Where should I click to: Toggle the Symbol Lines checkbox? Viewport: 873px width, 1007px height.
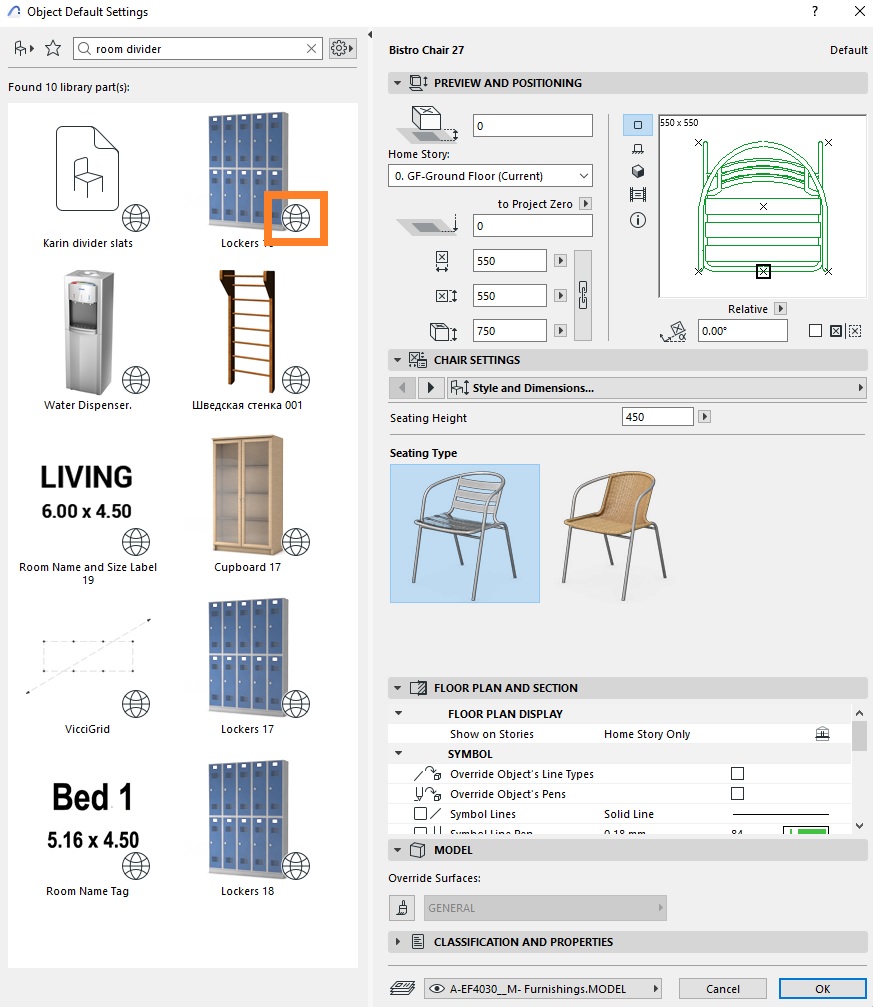tap(420, 814)
